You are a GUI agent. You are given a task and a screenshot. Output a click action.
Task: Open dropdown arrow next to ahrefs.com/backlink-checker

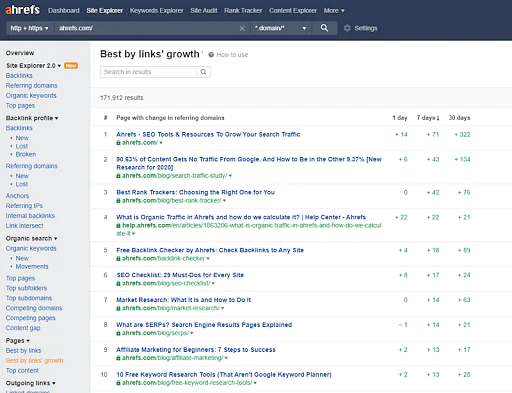point(208,259)
